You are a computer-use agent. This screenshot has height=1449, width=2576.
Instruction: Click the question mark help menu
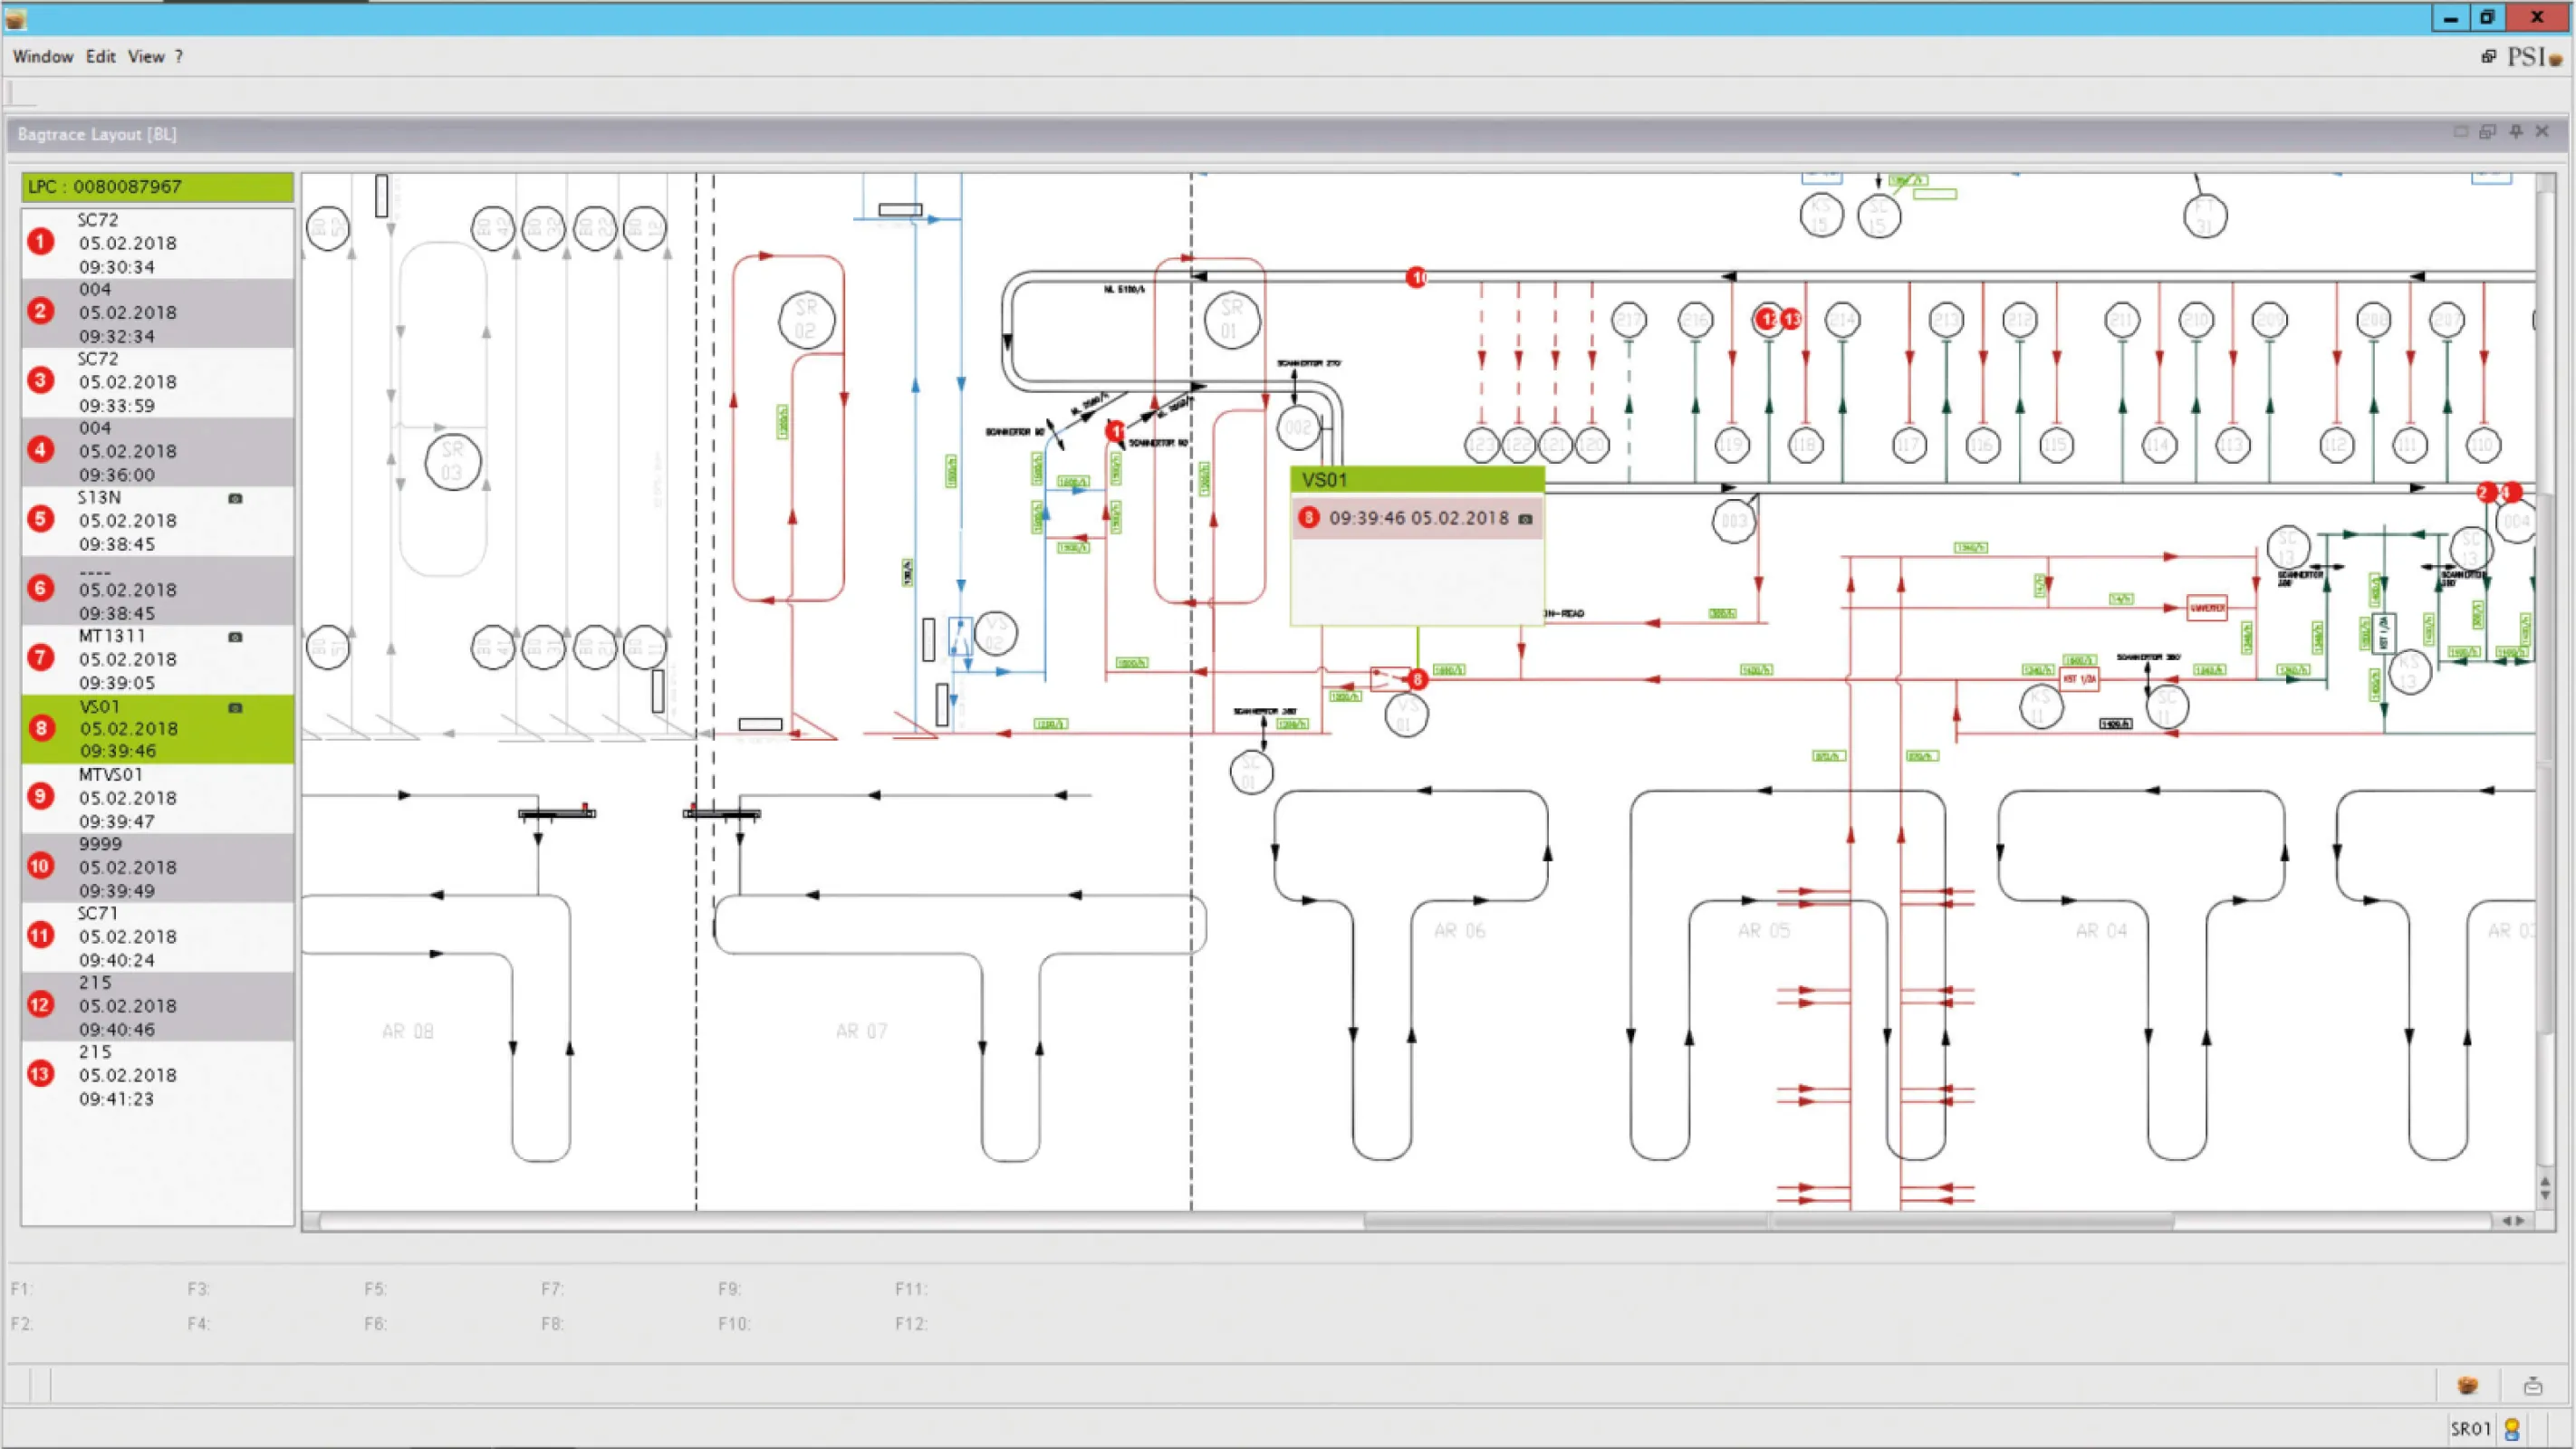tap(179, 57)
